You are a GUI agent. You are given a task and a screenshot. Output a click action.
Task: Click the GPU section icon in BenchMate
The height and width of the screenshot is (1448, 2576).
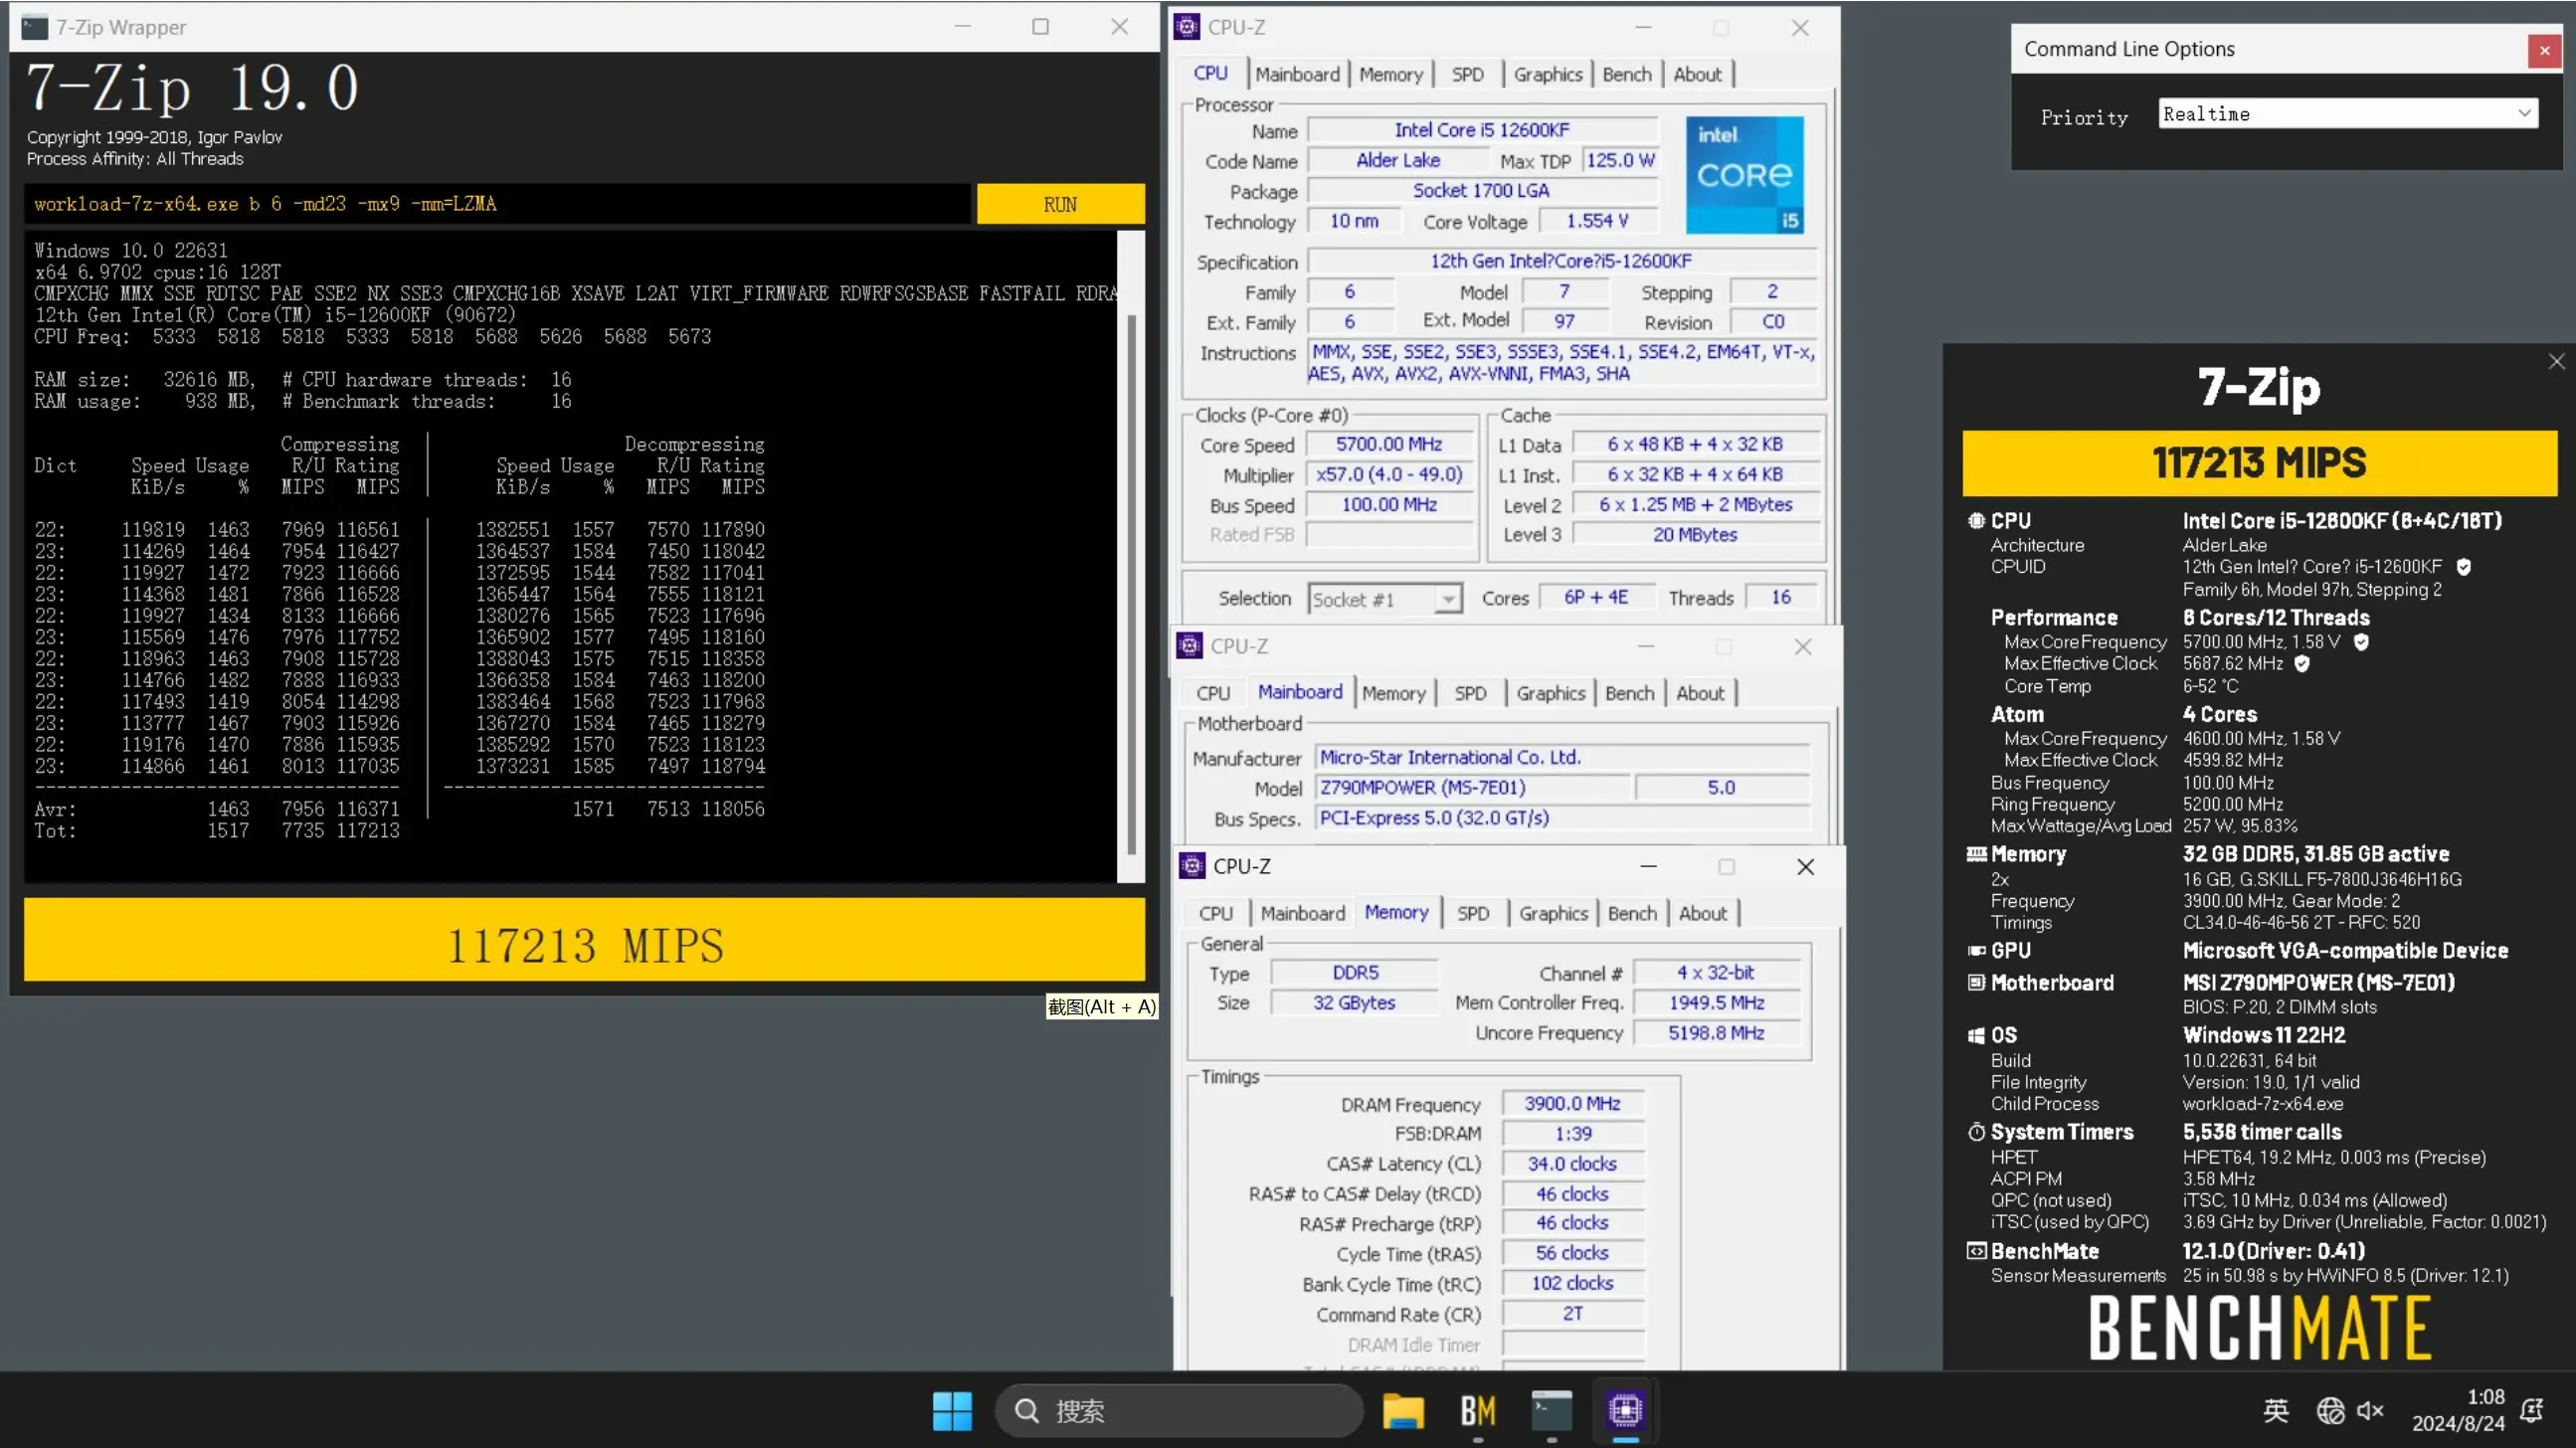click(x=1976, y=951)
